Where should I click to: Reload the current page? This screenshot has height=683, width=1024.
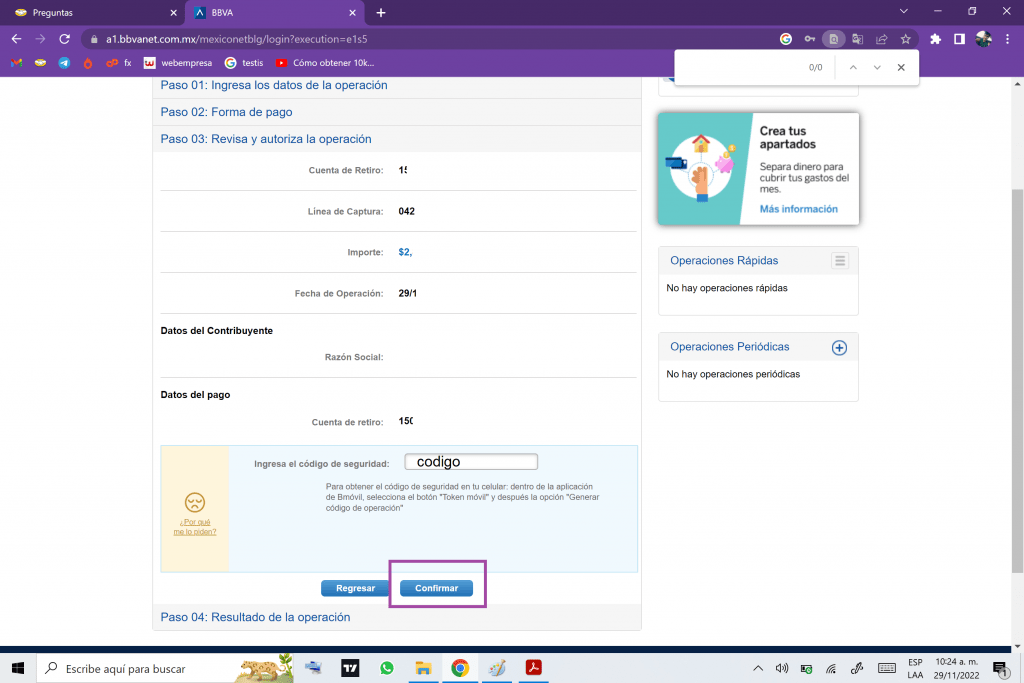pyautogui.click(x=64, y=39)
